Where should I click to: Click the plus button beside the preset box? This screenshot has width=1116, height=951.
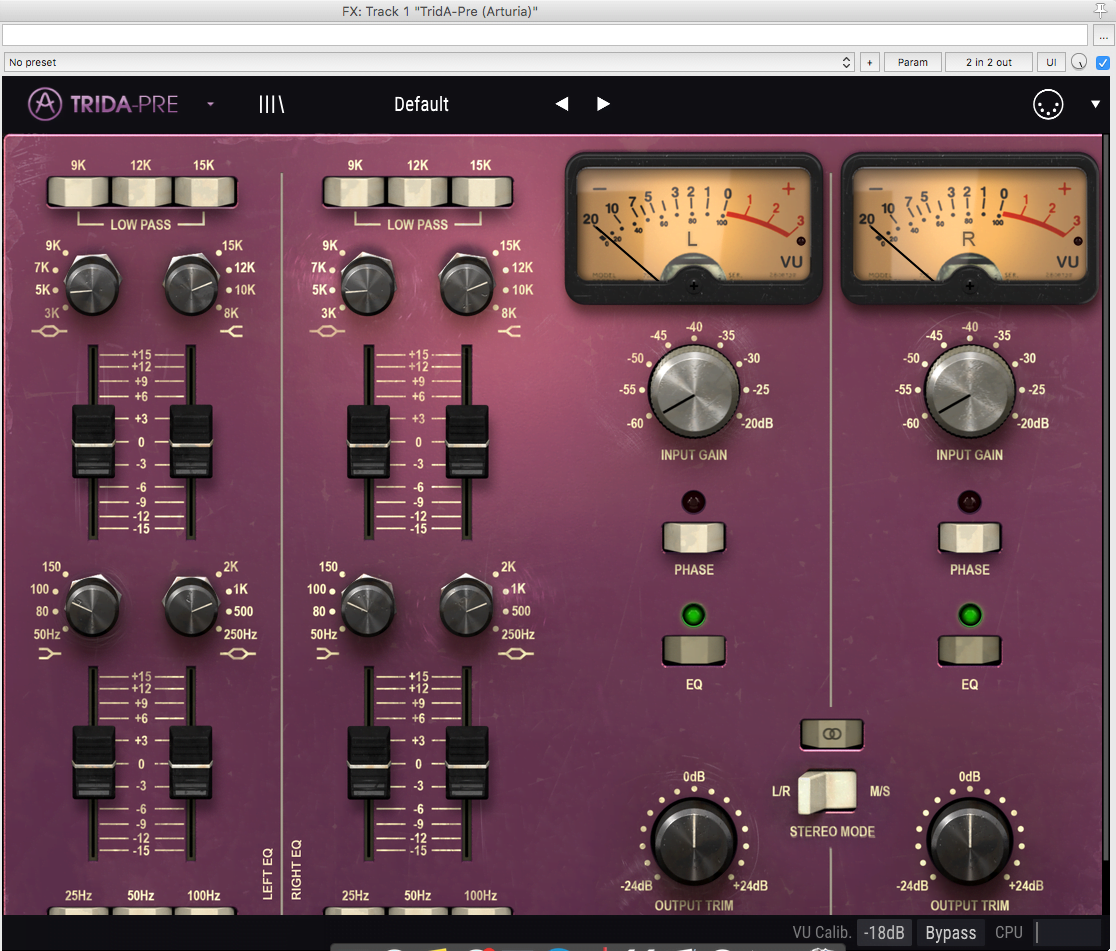(x=869, y=62)
